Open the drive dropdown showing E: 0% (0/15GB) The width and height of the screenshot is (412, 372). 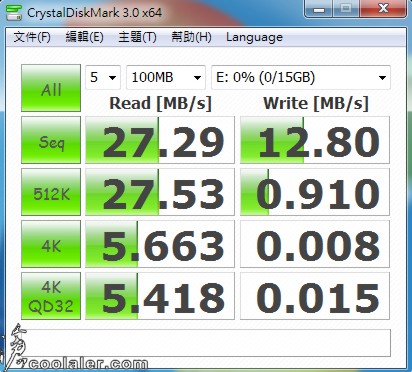tap(301, 77)
